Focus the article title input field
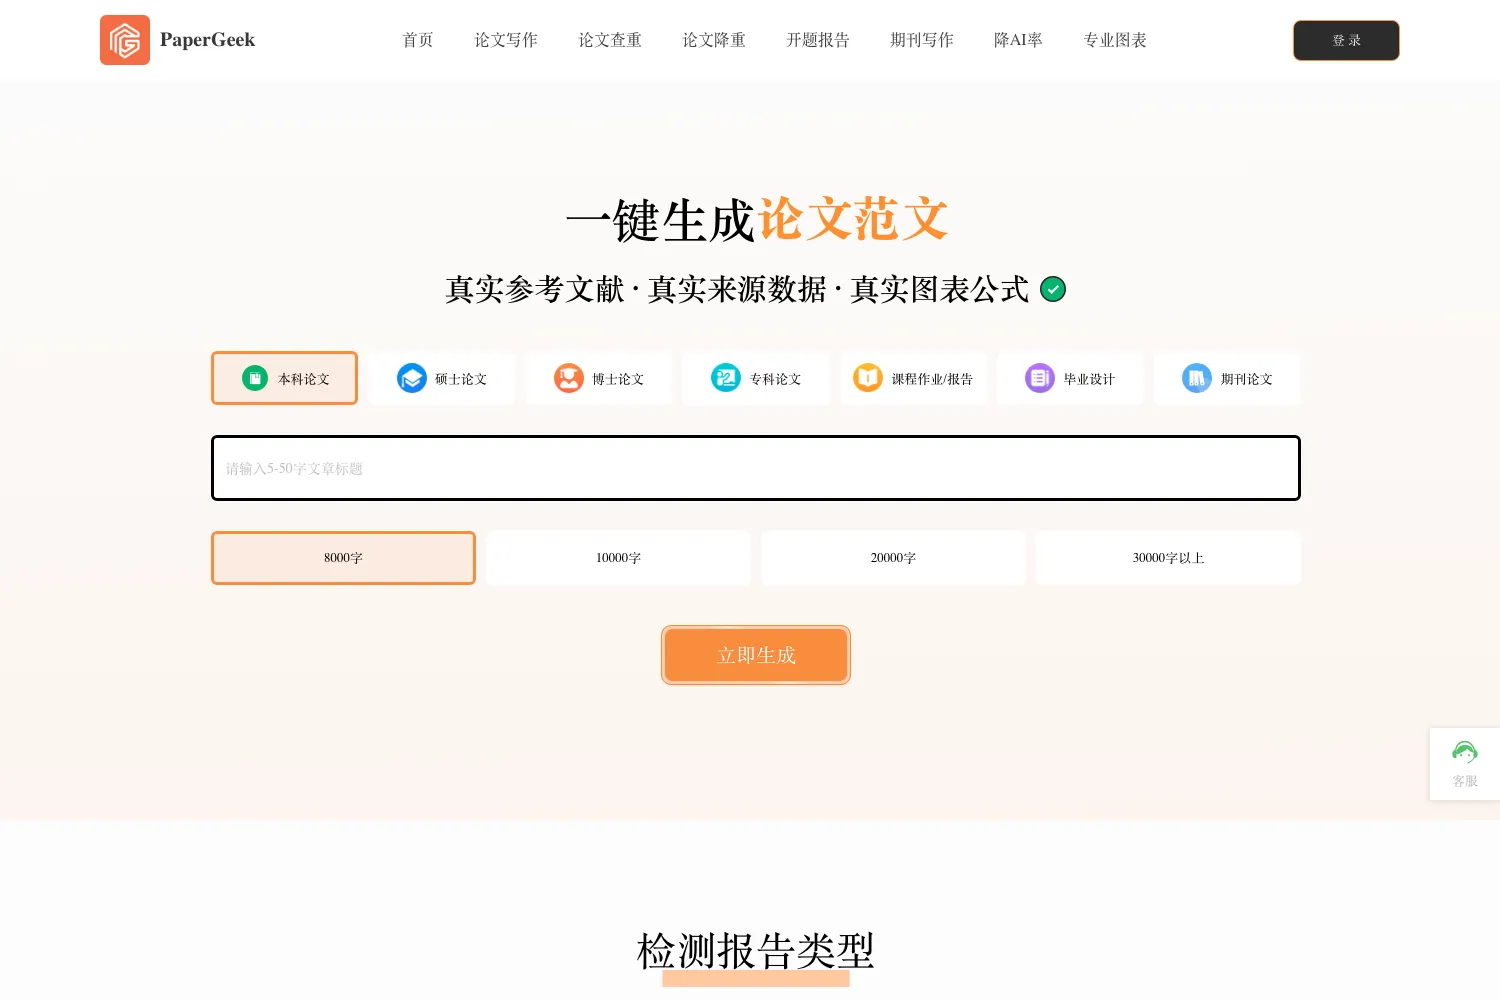 click(756, 468)
